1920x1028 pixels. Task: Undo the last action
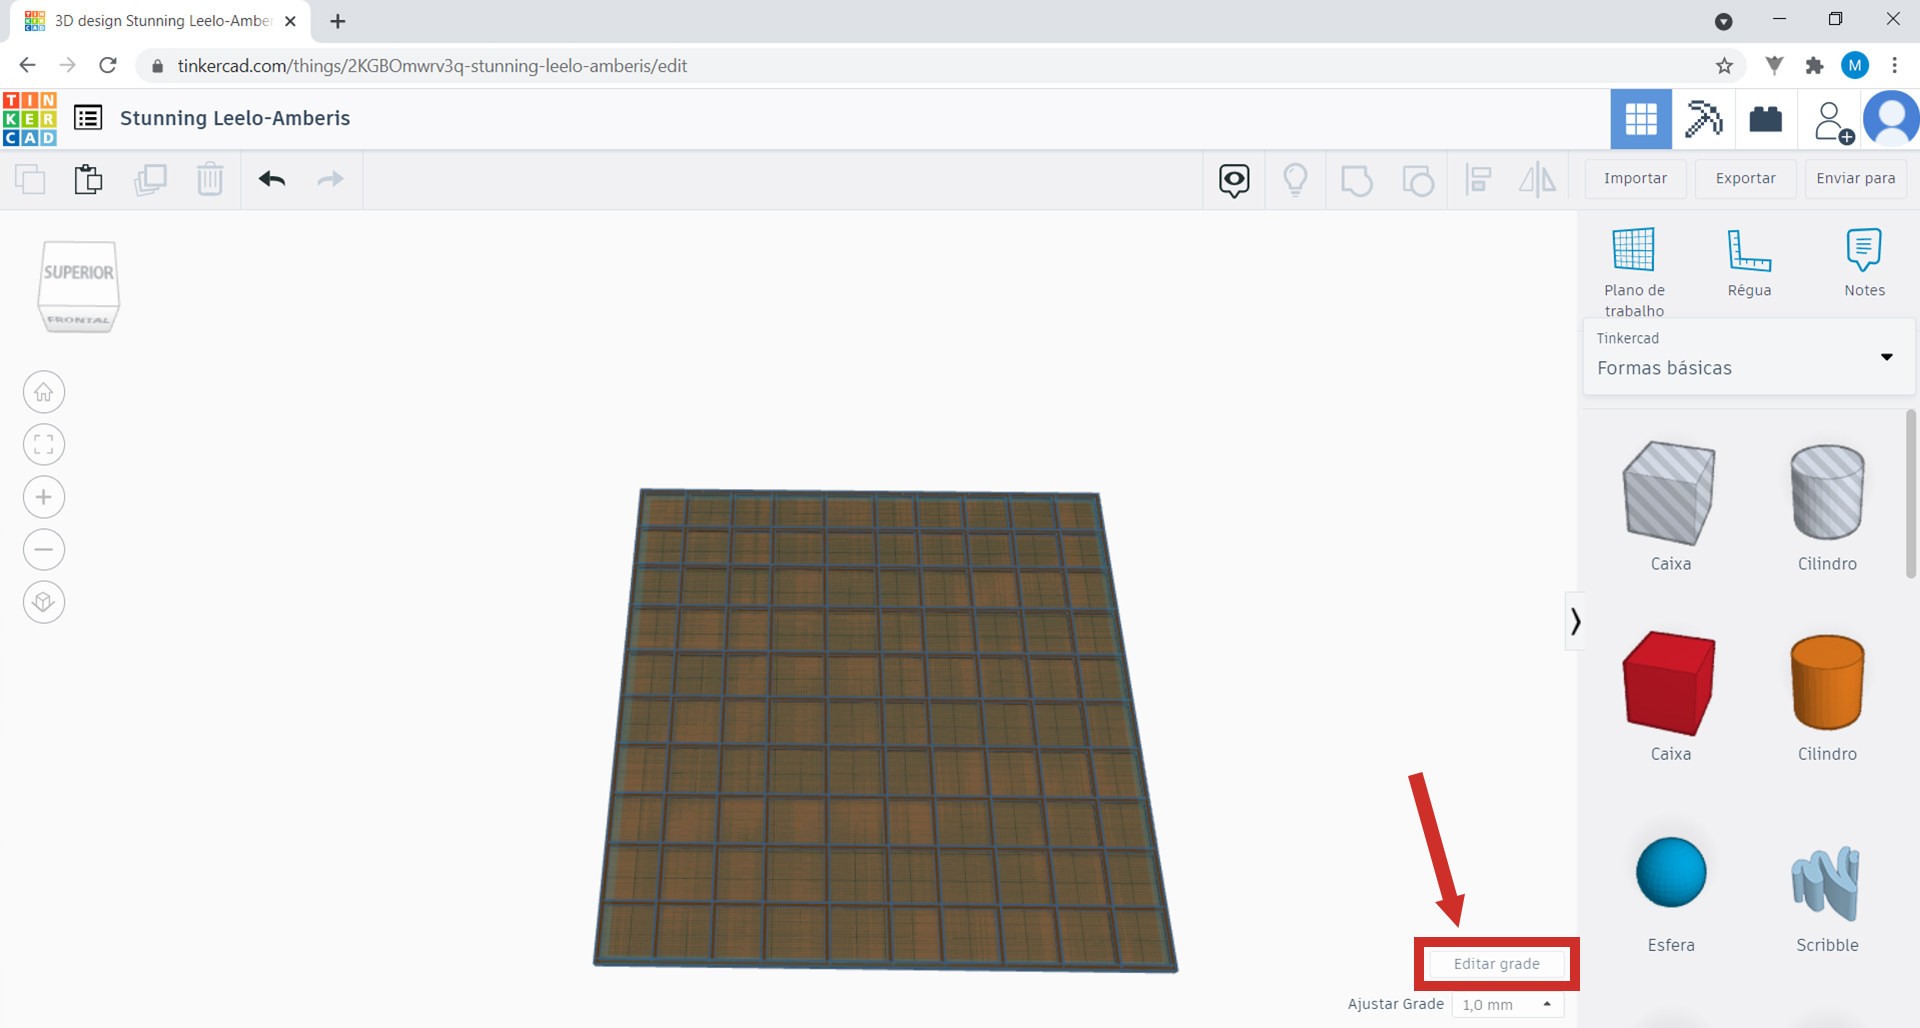coord(272,180)
